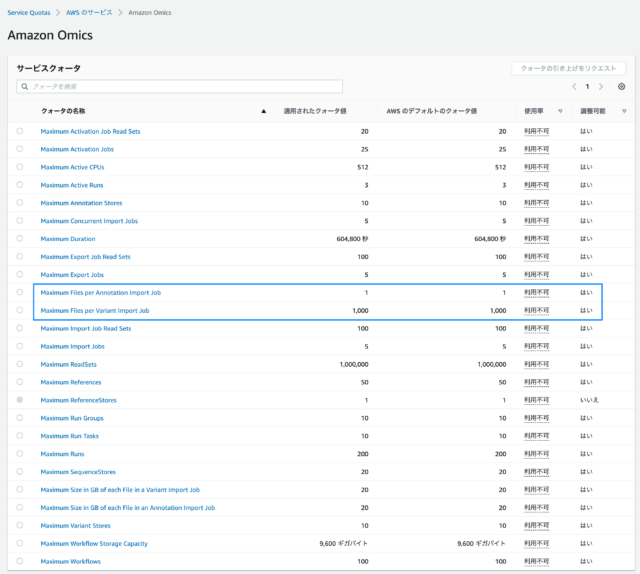
Task: Click the クォータの名称 column header
Action: [63, 111]
